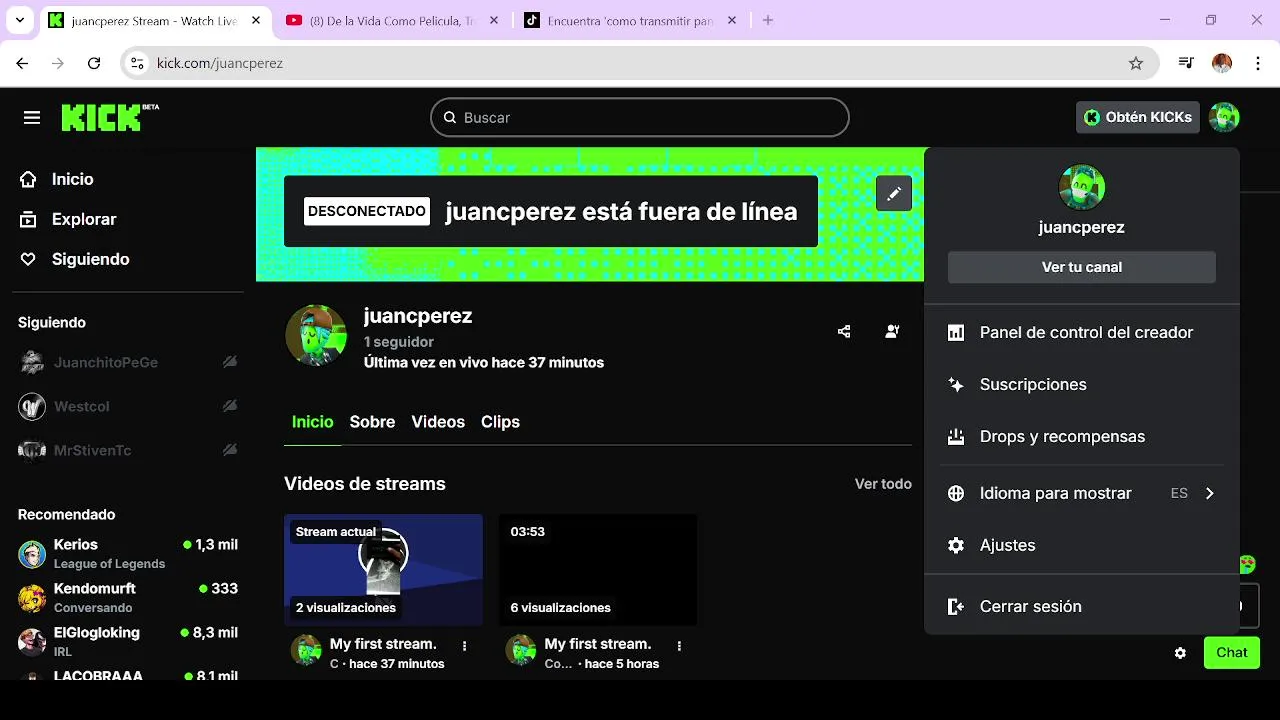
Task: Select Drops y recompensas menu item
Action: coord(1082,437)
